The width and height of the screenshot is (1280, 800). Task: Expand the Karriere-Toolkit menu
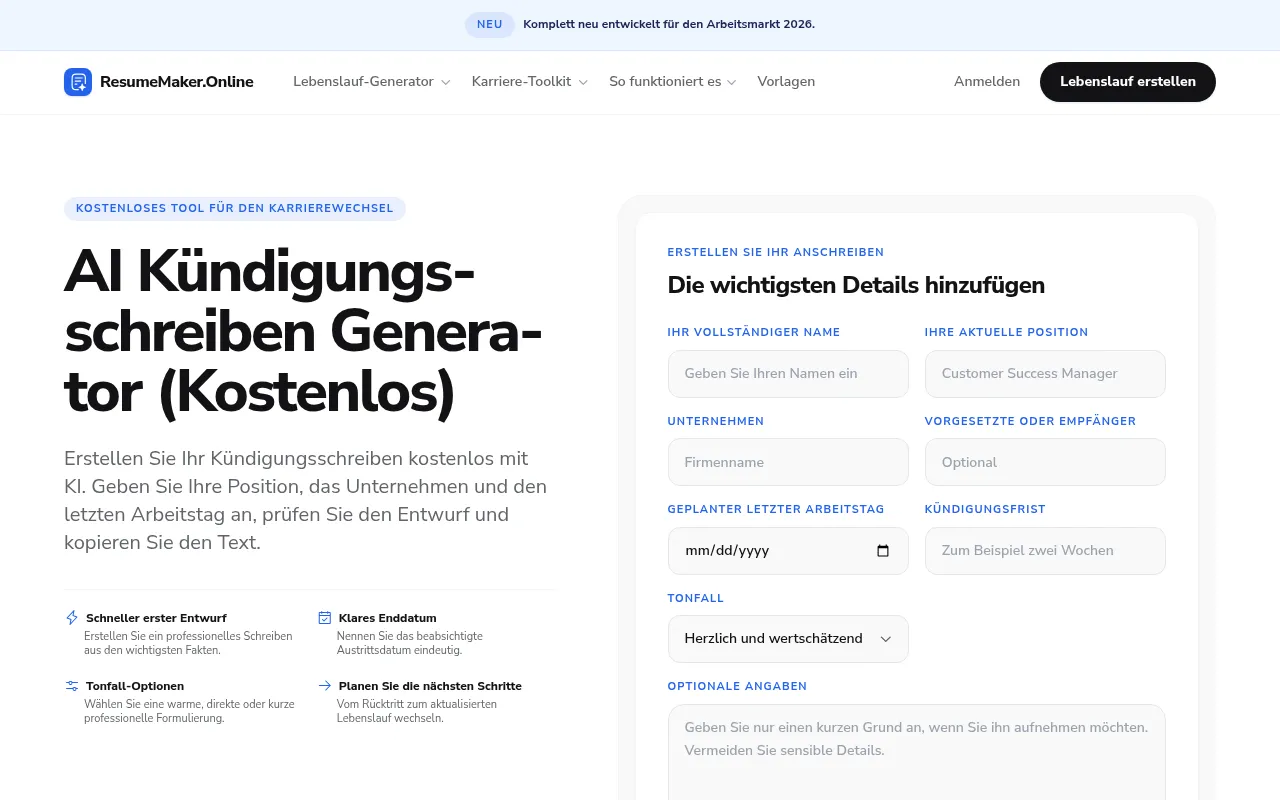529,82
